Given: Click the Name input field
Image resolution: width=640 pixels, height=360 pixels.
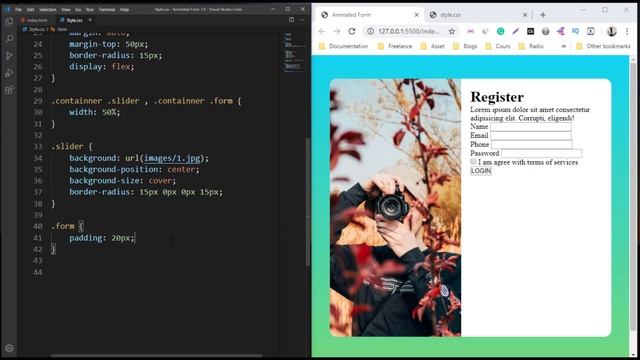Looking at the screenshot, I should [531, 127].
